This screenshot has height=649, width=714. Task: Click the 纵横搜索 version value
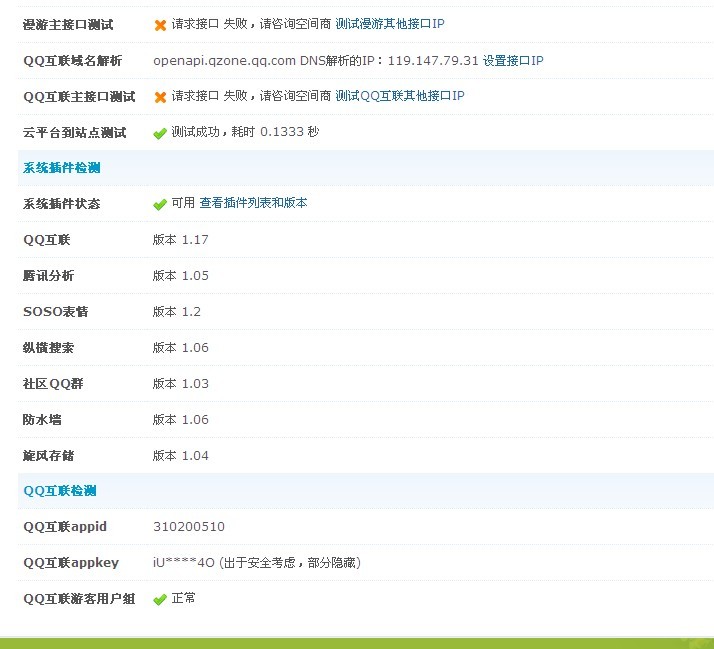click(180, 347)
